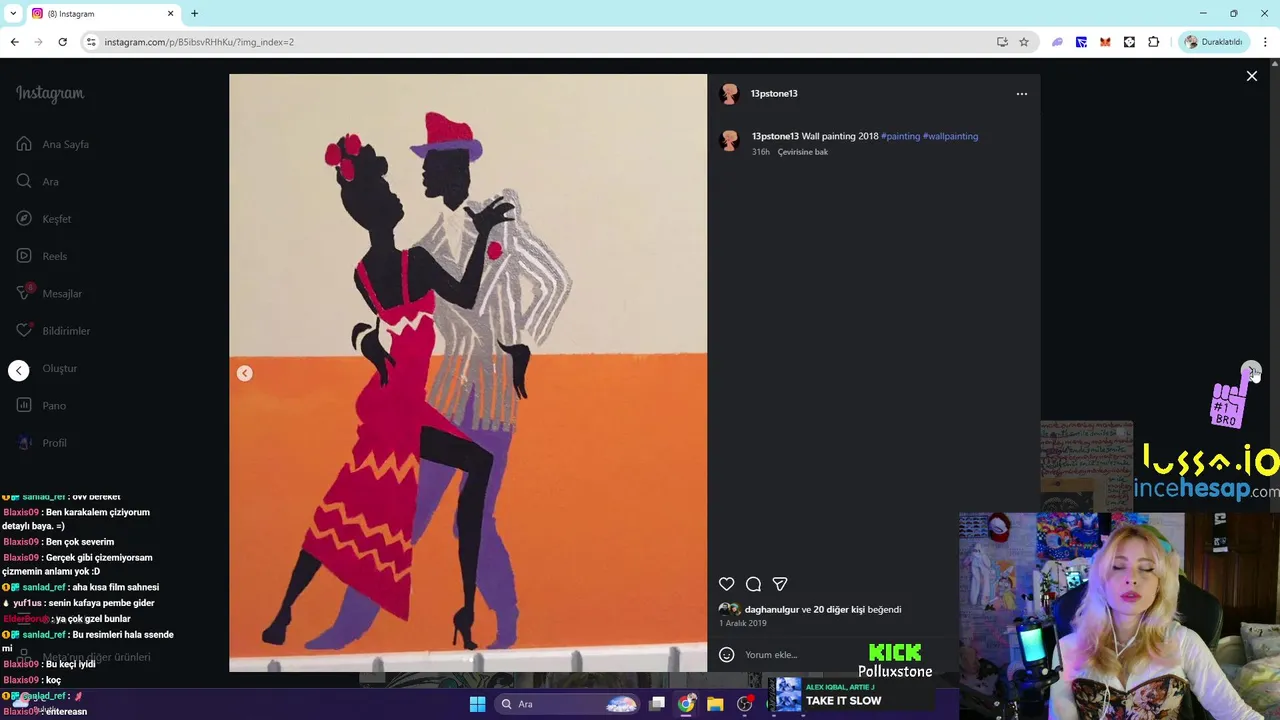1280x720 pixels.
Task: Open Task View on the taskbar
Action: pyautogui.click(x=657, y=704)
